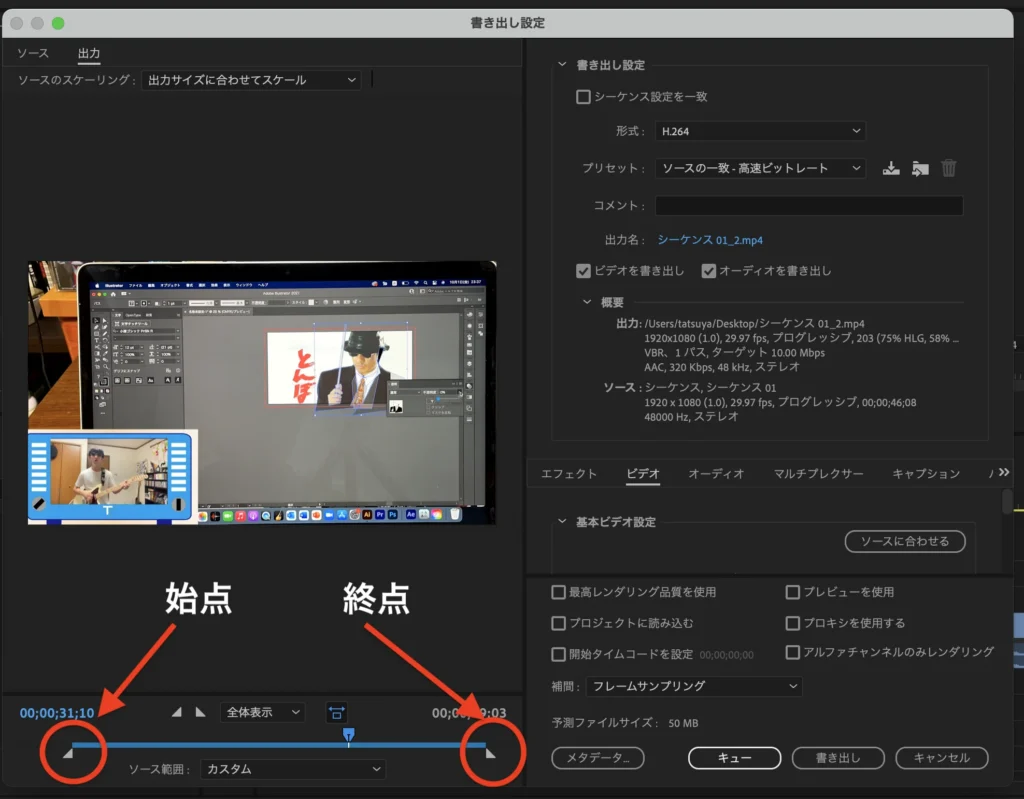Open the ソース範囲 カスタム dropdown
Image resolution: width=1024 pixels, height=799 pixels.
point(293,769)
